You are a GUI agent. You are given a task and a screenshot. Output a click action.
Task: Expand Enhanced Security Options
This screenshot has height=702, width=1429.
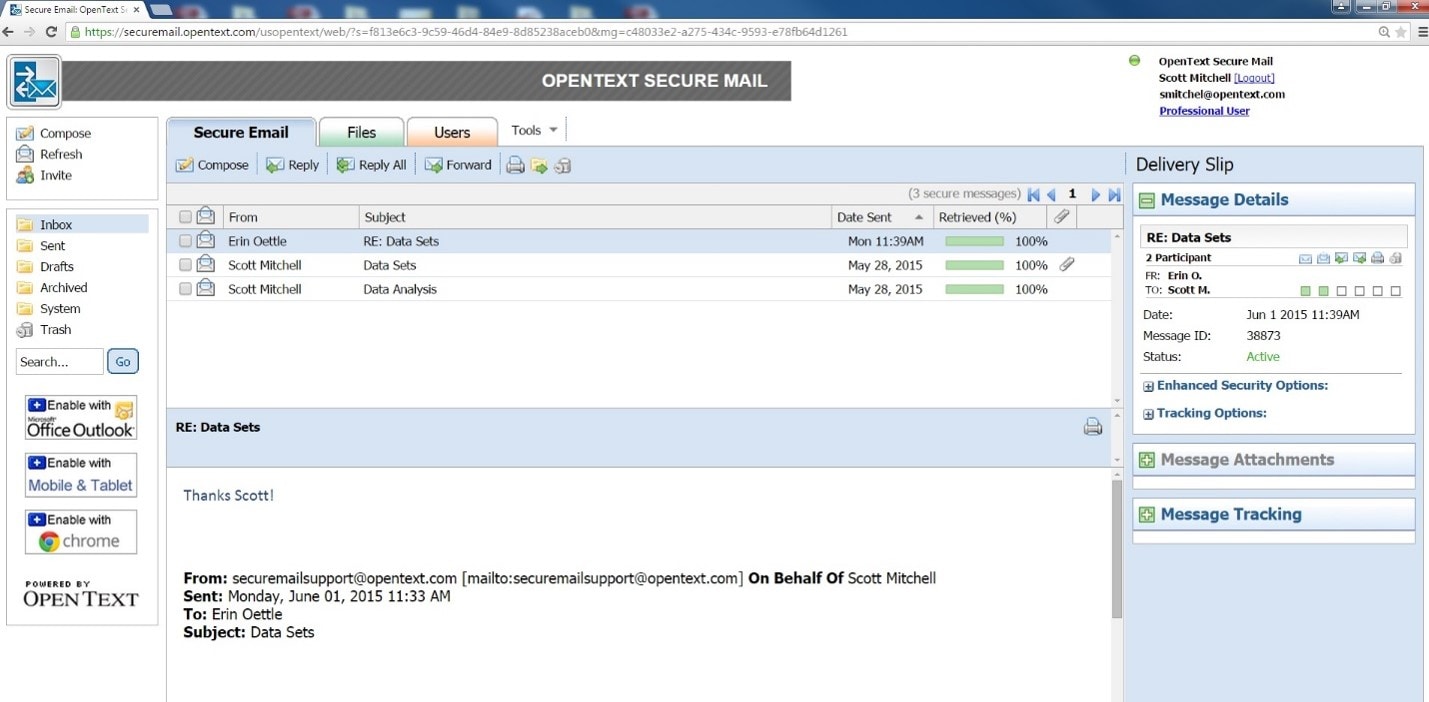(x=1149, y=386)
